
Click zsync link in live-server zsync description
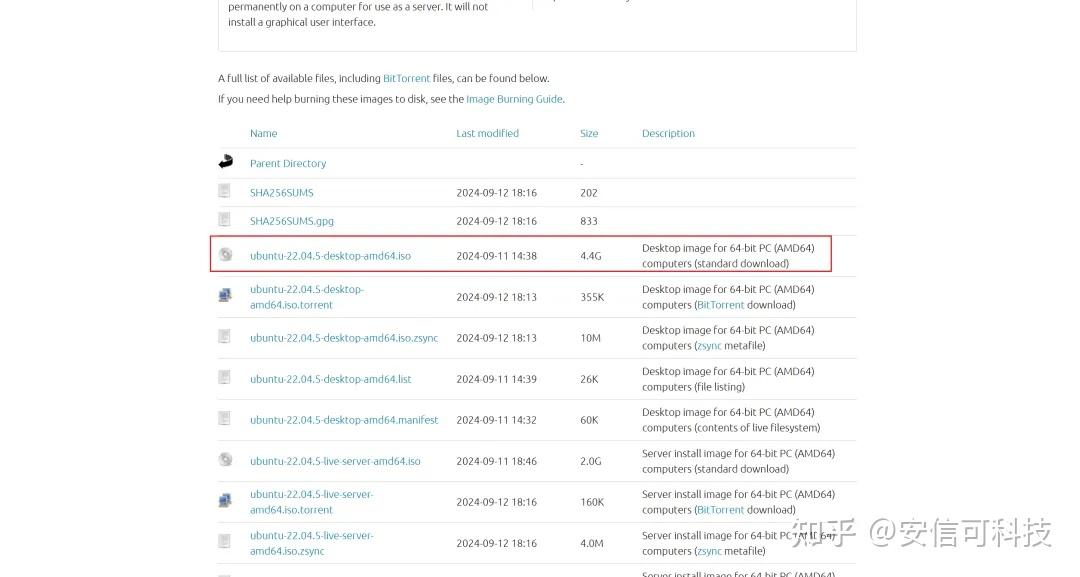tap(709, 551)
